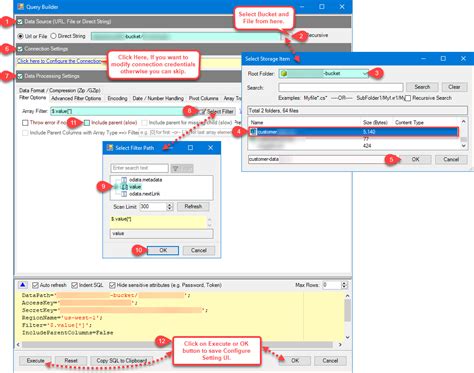Click the Execute button
474x373 pixels.
point(35,361)
